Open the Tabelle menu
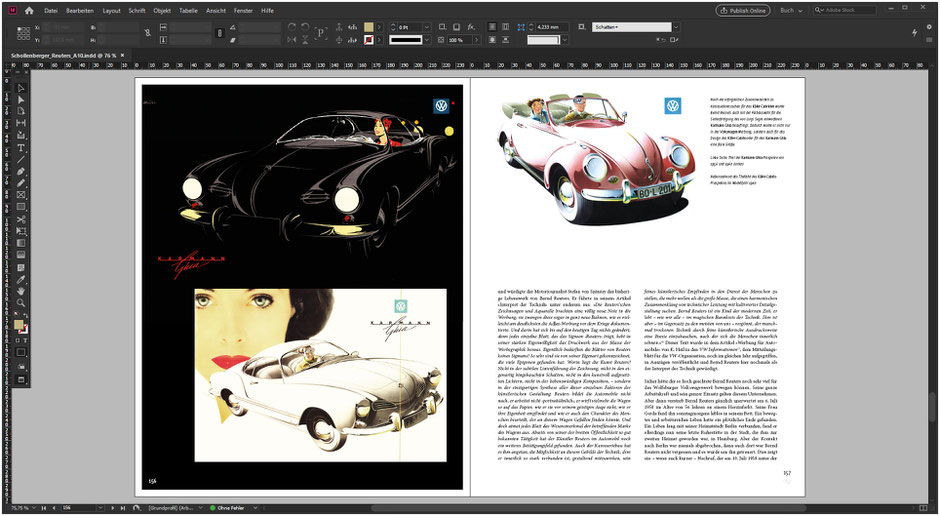940x516 pixels. [x=188, y=11]
